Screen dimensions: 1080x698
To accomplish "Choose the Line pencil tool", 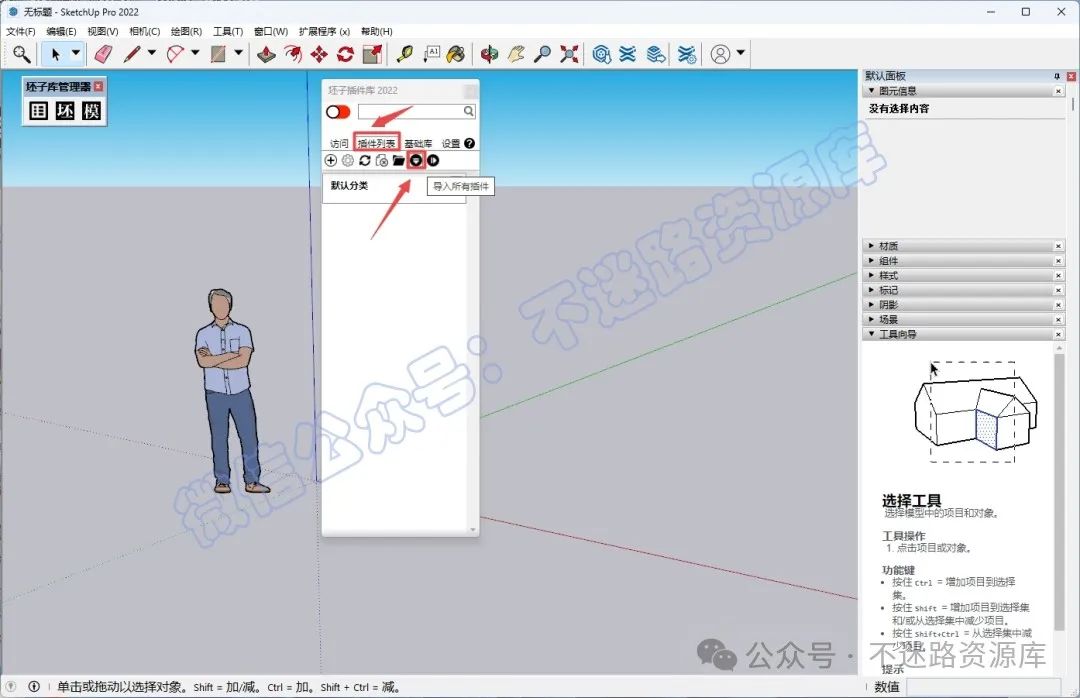I will (x=132, y=54).
